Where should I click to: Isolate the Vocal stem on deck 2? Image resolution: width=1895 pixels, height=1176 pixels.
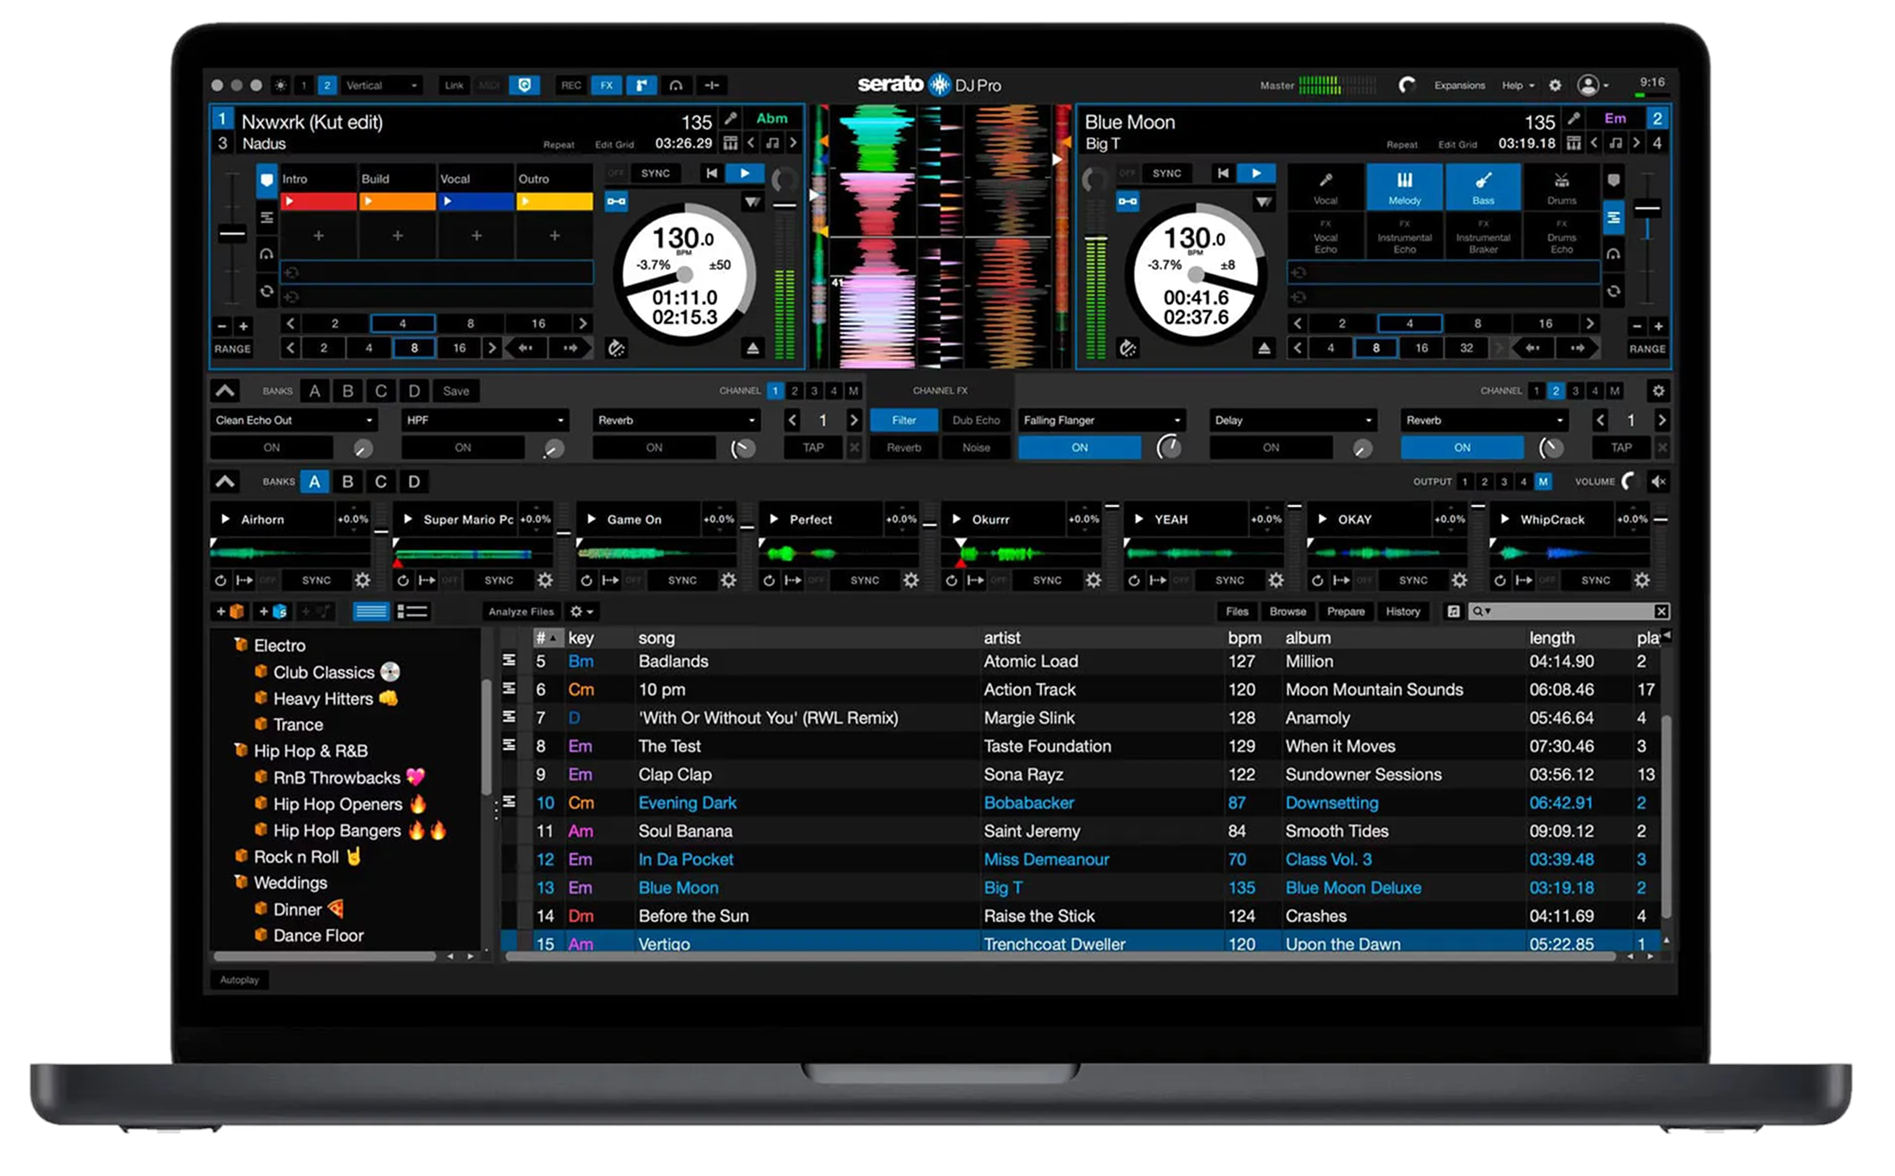pos(1325,188)
